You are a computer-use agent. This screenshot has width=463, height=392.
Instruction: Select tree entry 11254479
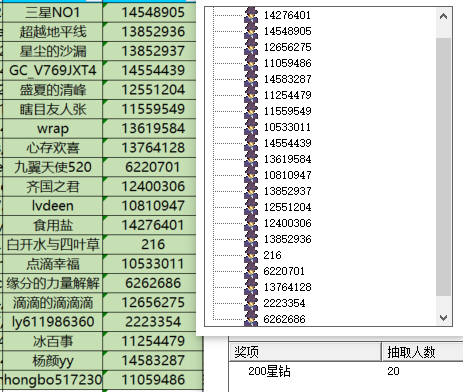pos(287,95)
